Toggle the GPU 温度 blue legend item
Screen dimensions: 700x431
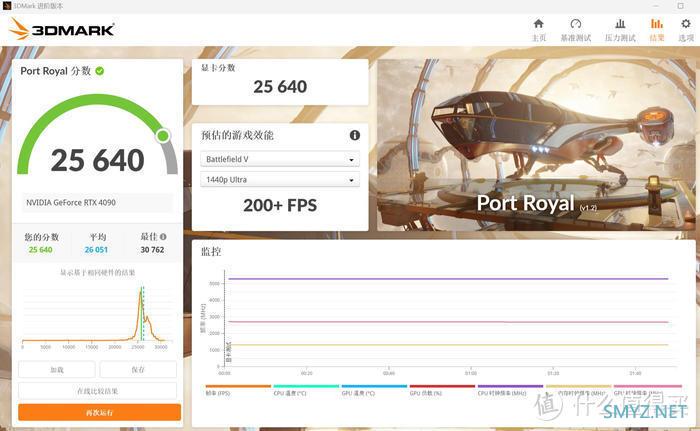(x=374, y=390)
